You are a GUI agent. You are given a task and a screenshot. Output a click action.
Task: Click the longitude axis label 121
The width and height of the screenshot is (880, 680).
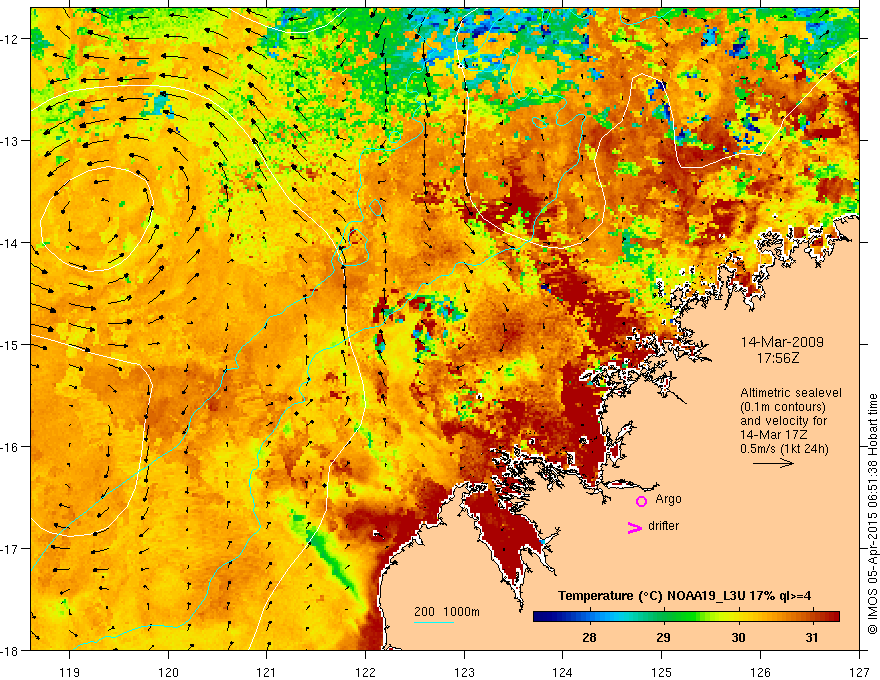pyautogui.click(x=267, y=672)
